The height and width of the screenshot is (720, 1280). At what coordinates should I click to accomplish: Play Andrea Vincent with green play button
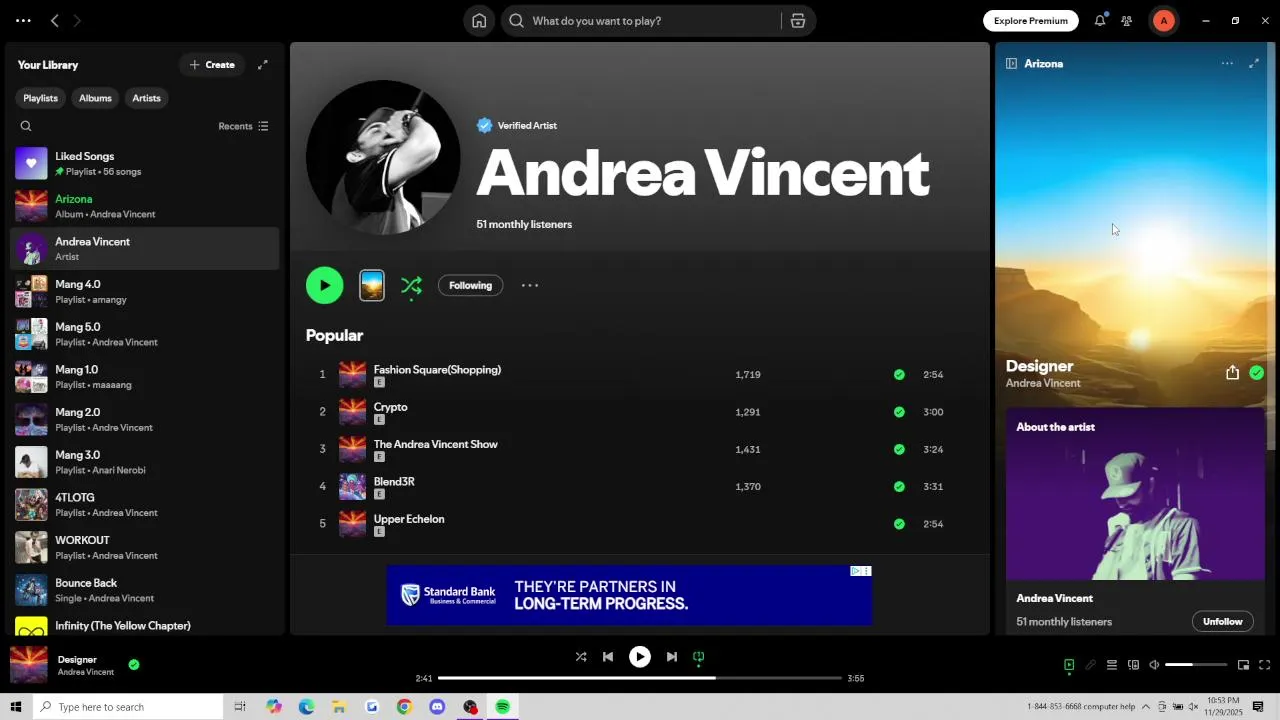[x=324, y=285]
